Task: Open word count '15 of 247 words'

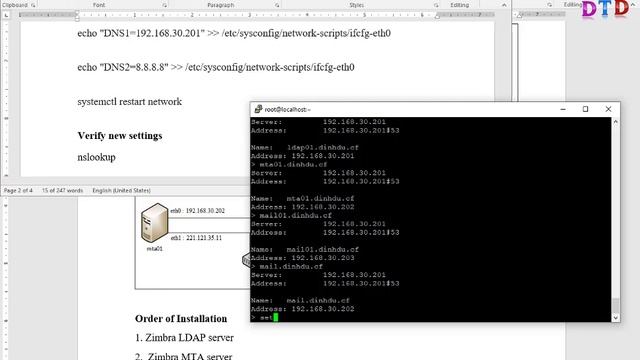Action: pyautogui.click(x=62, y=191)
